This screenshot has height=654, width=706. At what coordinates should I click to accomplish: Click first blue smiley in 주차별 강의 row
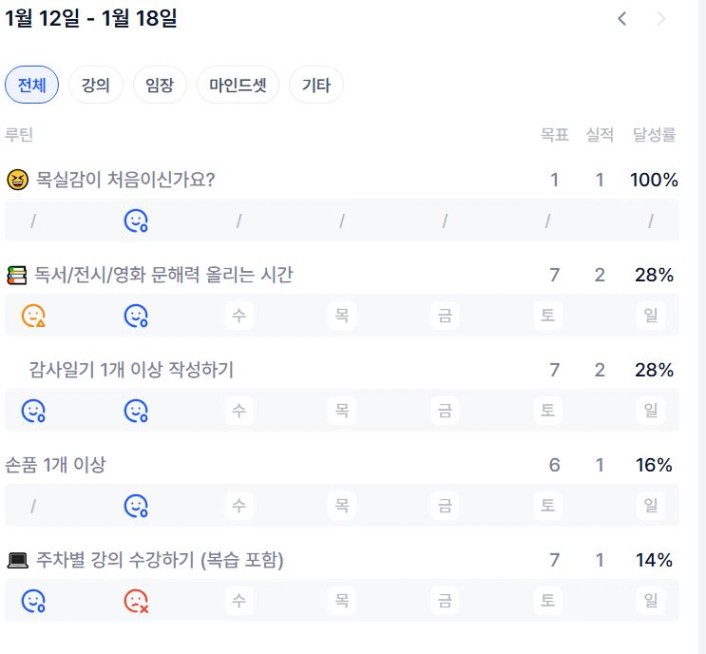click(x=34, y=601)
